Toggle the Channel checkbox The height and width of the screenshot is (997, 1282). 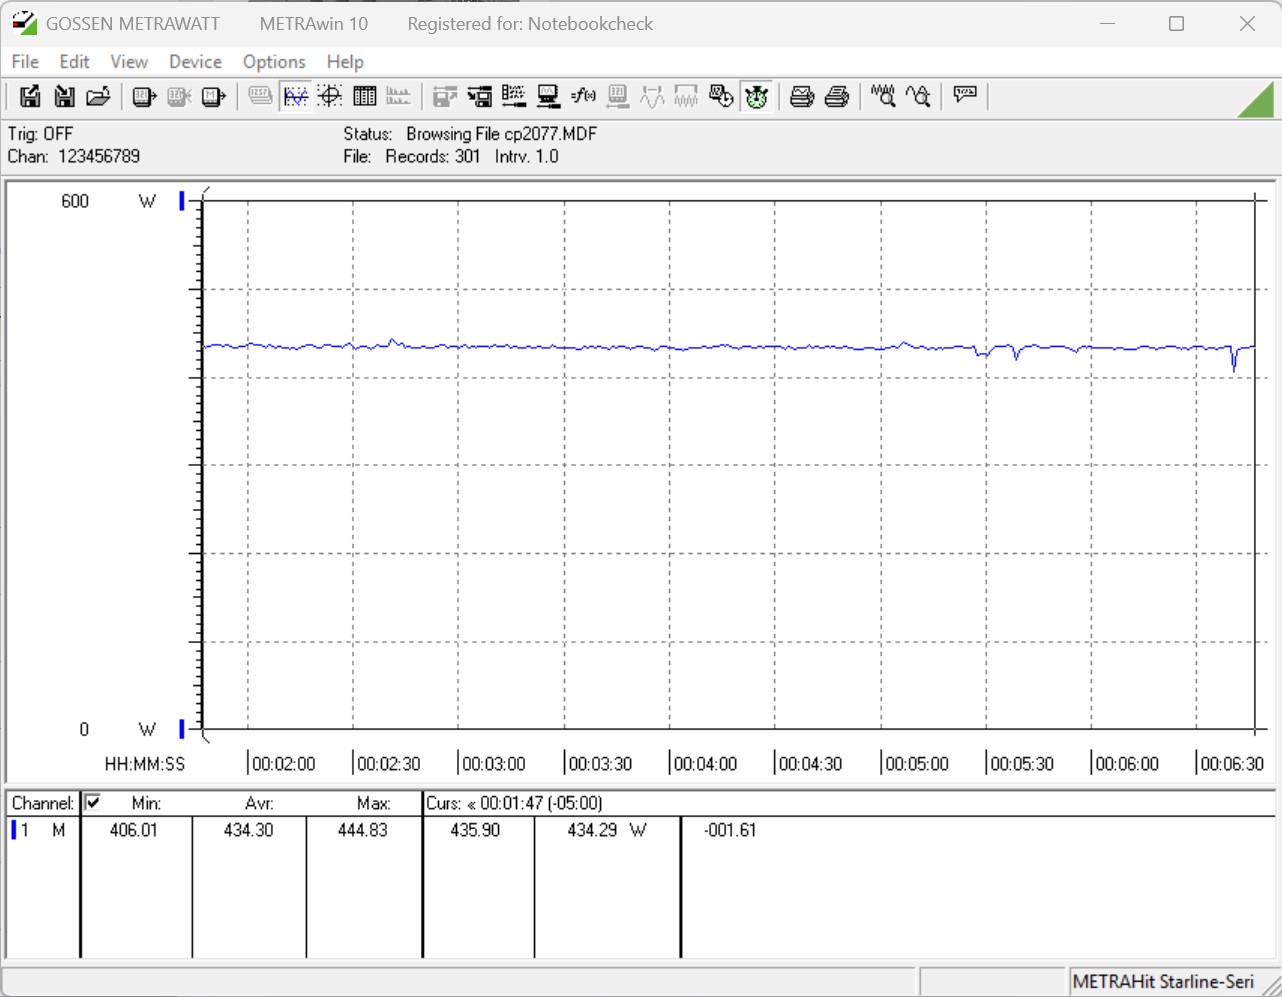click(x=93, y=802)
